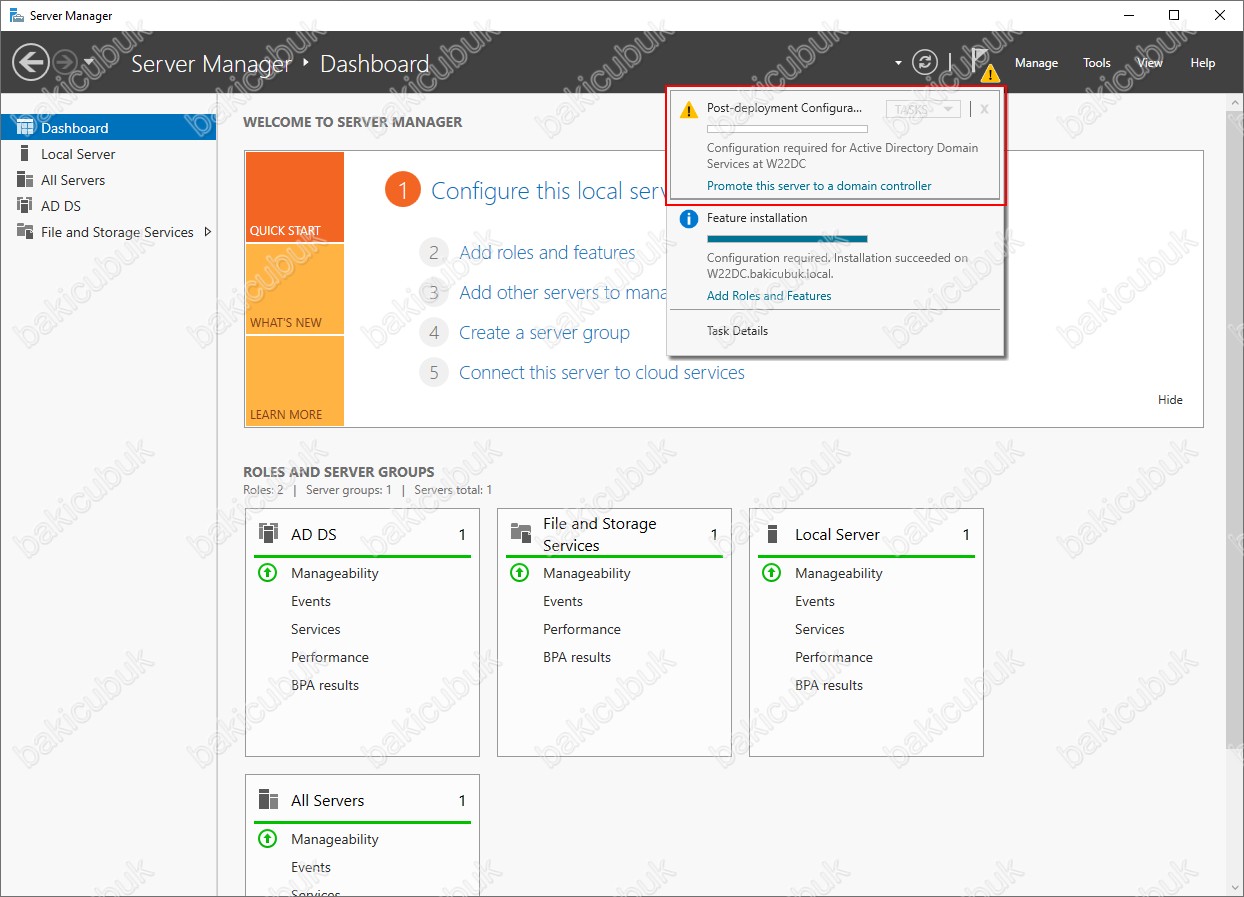Click Connect this server to cloud services
Viewport: 1244px width, 897px height.
pyautogui.click(x=602, y=373)
